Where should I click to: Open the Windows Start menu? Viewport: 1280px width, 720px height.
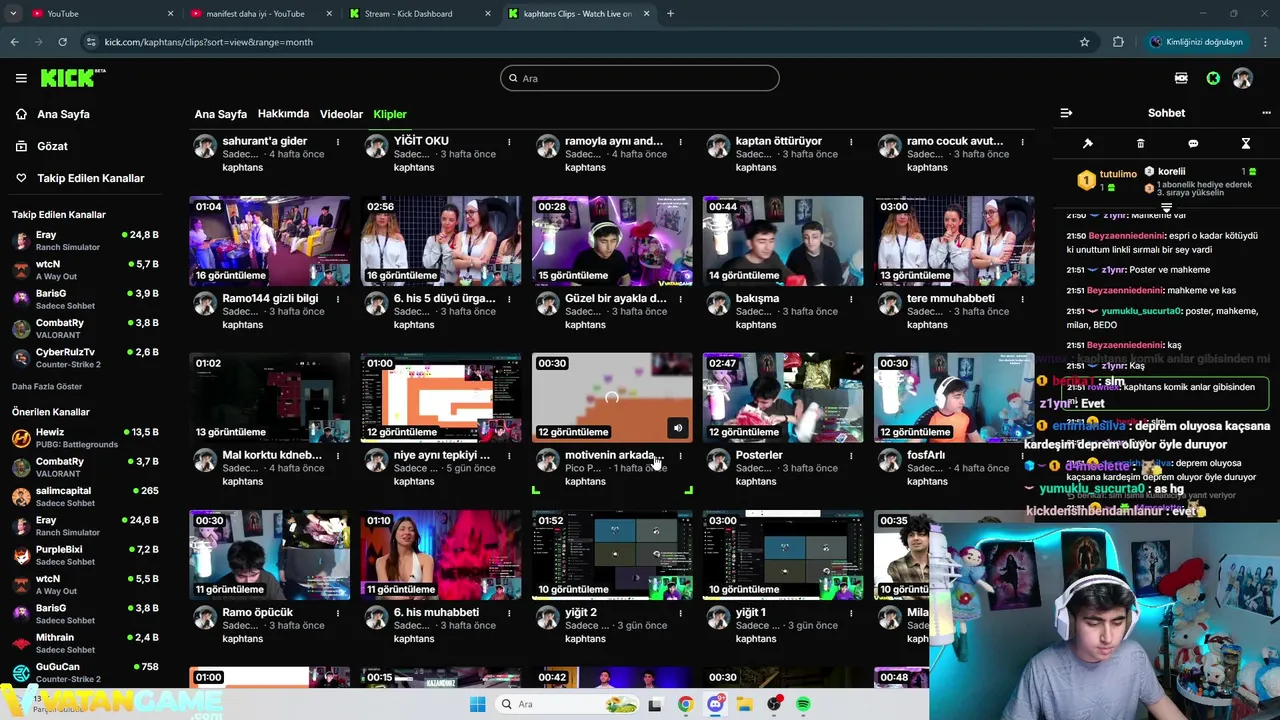coord(478,704)
